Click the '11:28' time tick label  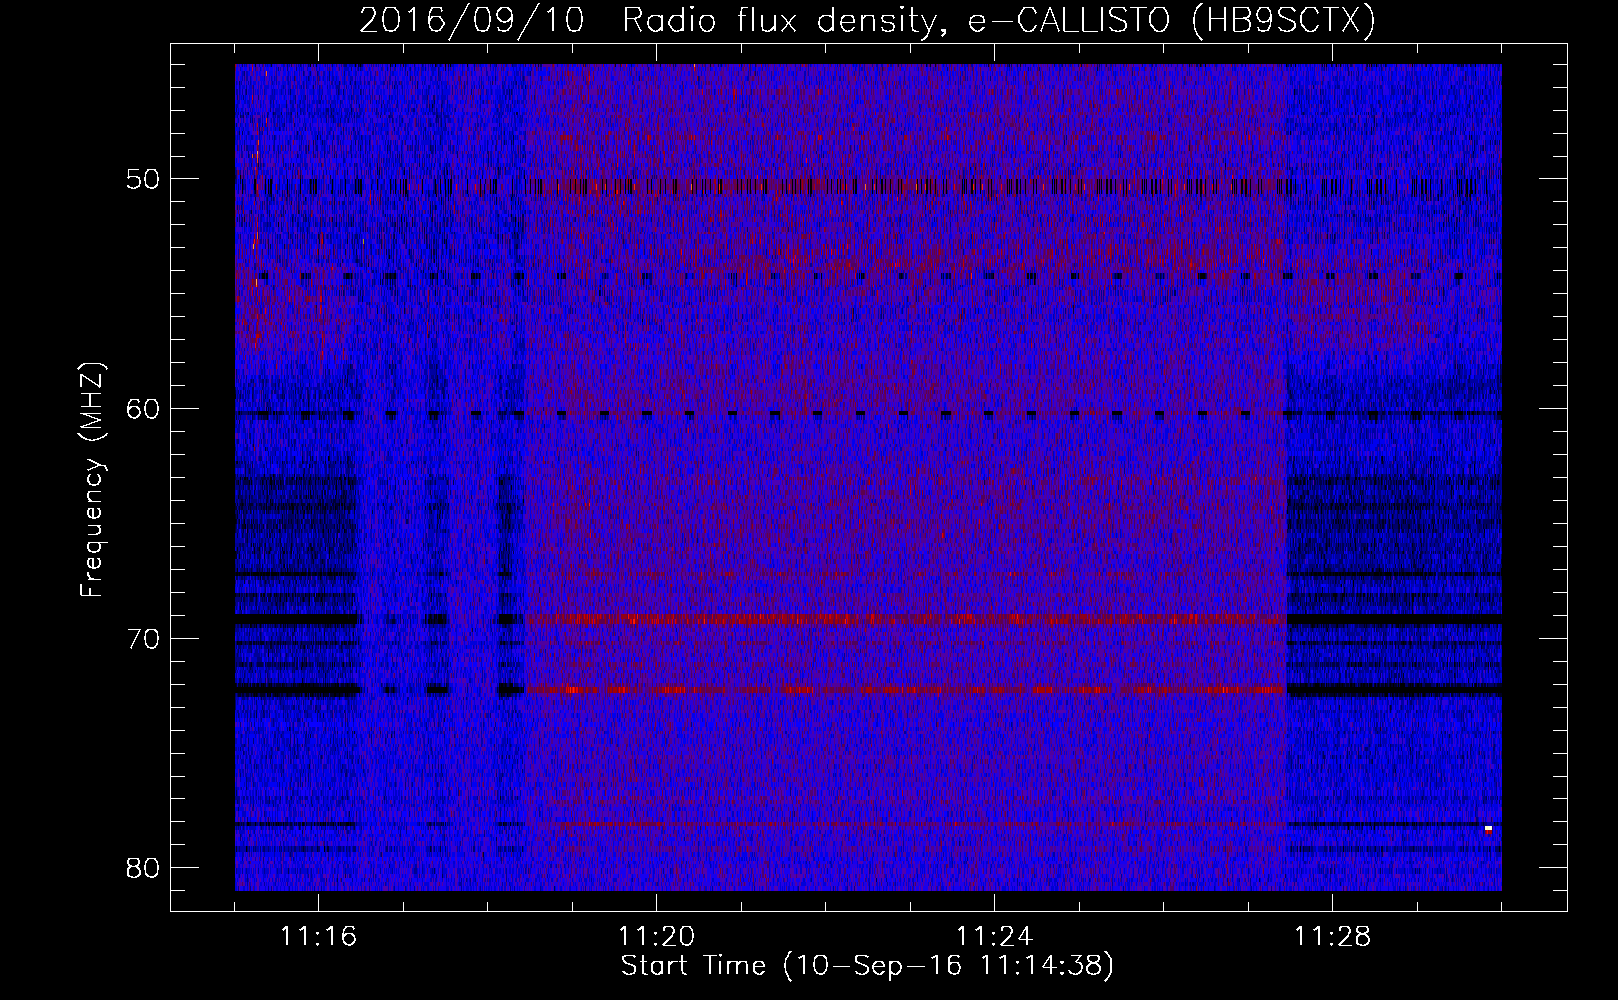pyautogui.click(x=1332, y=937)
